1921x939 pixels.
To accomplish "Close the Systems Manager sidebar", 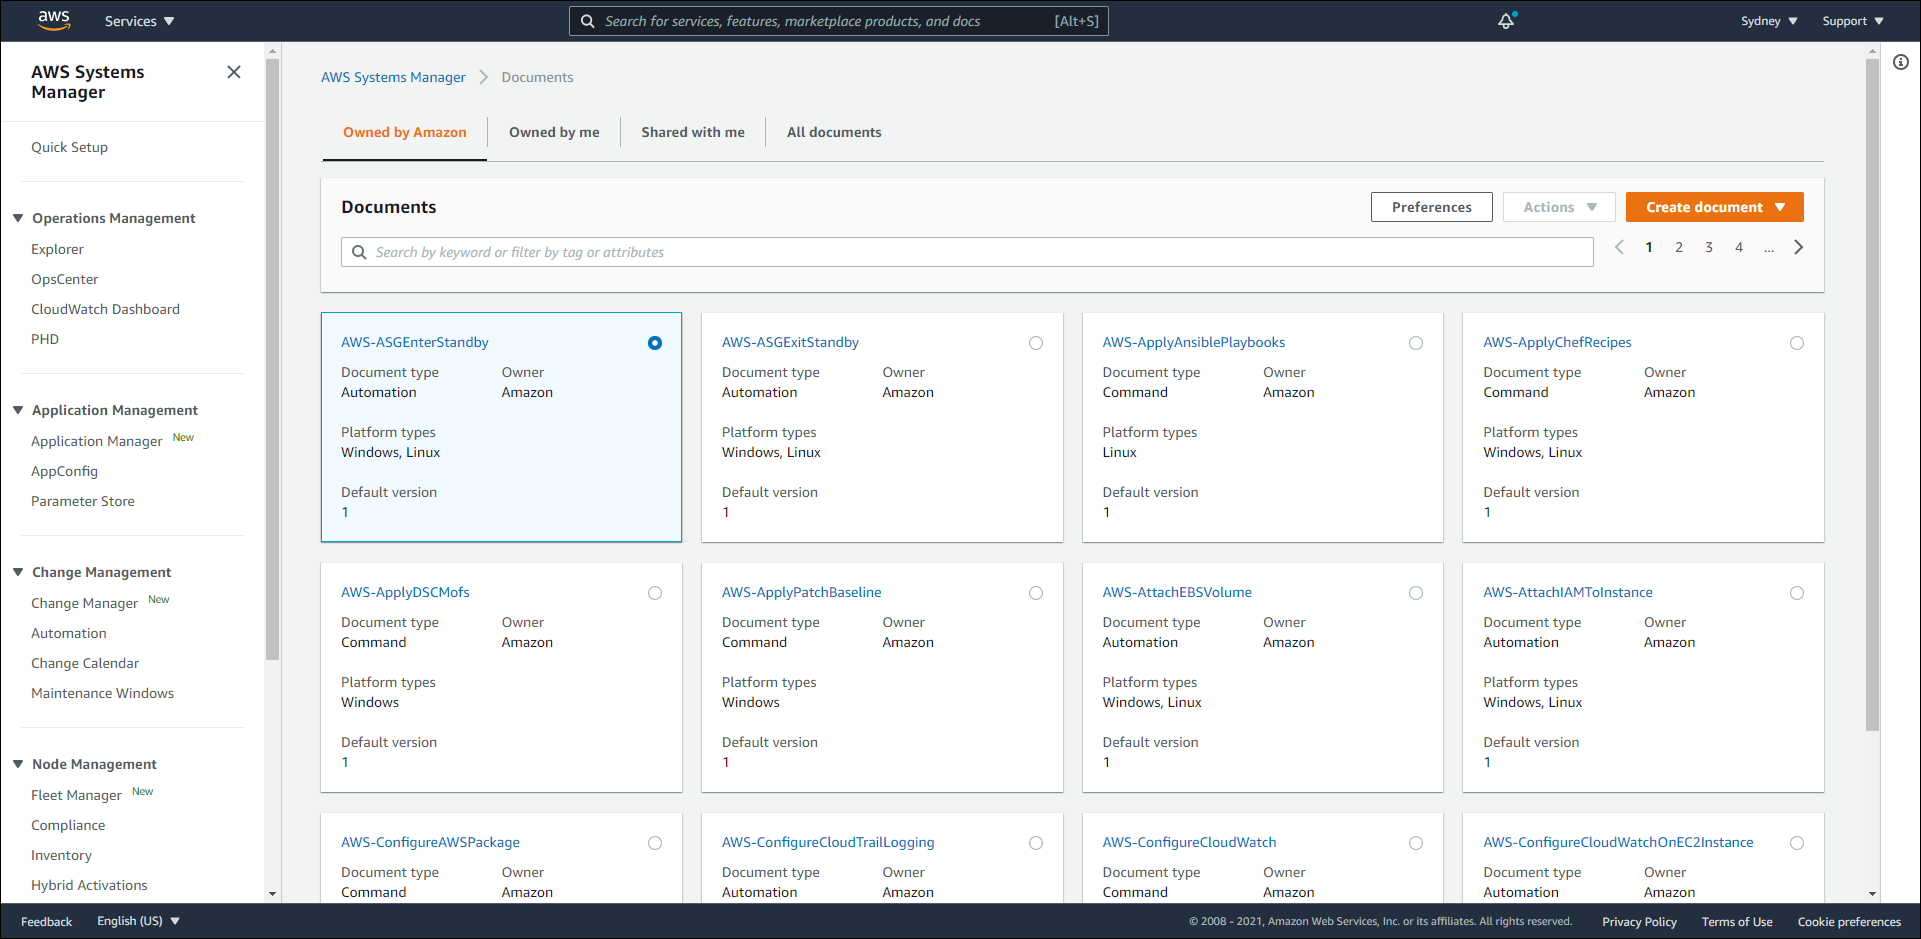I will (234, 72).
